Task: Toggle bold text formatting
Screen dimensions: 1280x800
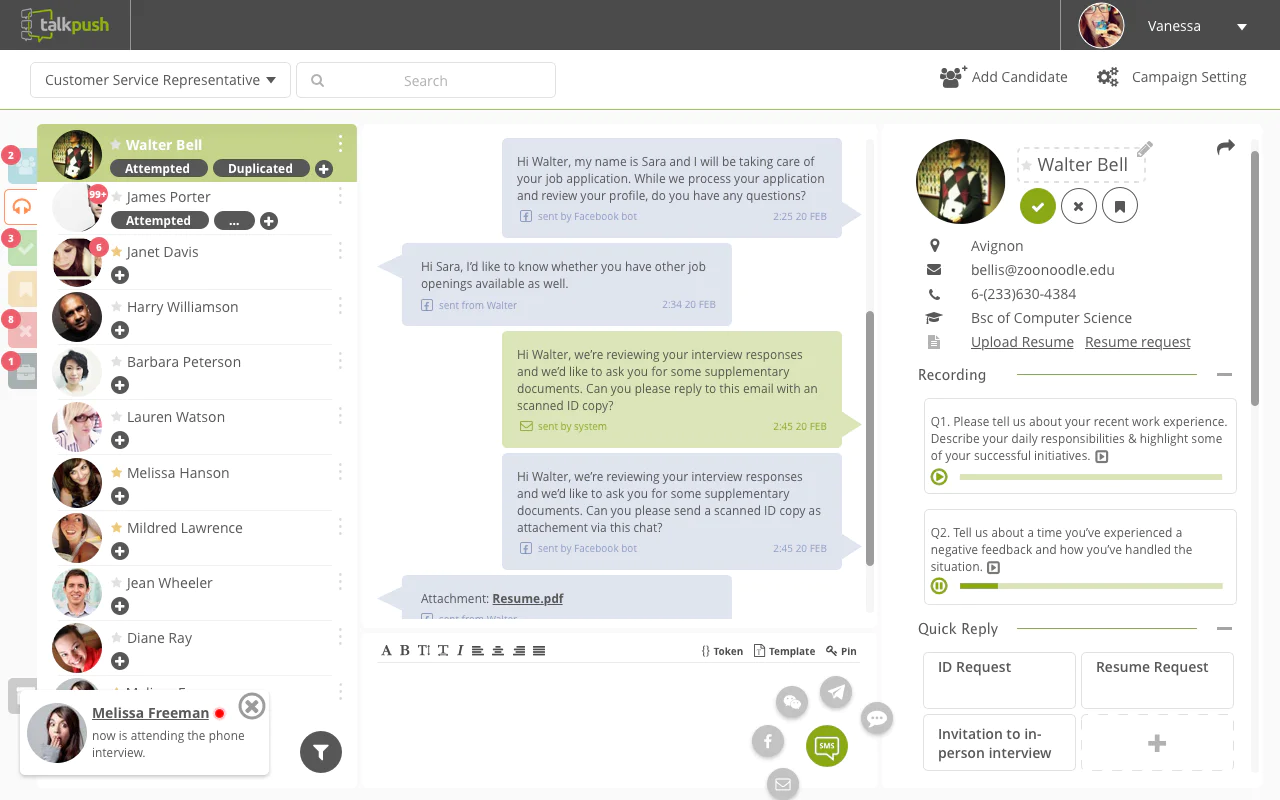Action: [x=405, y=651]
